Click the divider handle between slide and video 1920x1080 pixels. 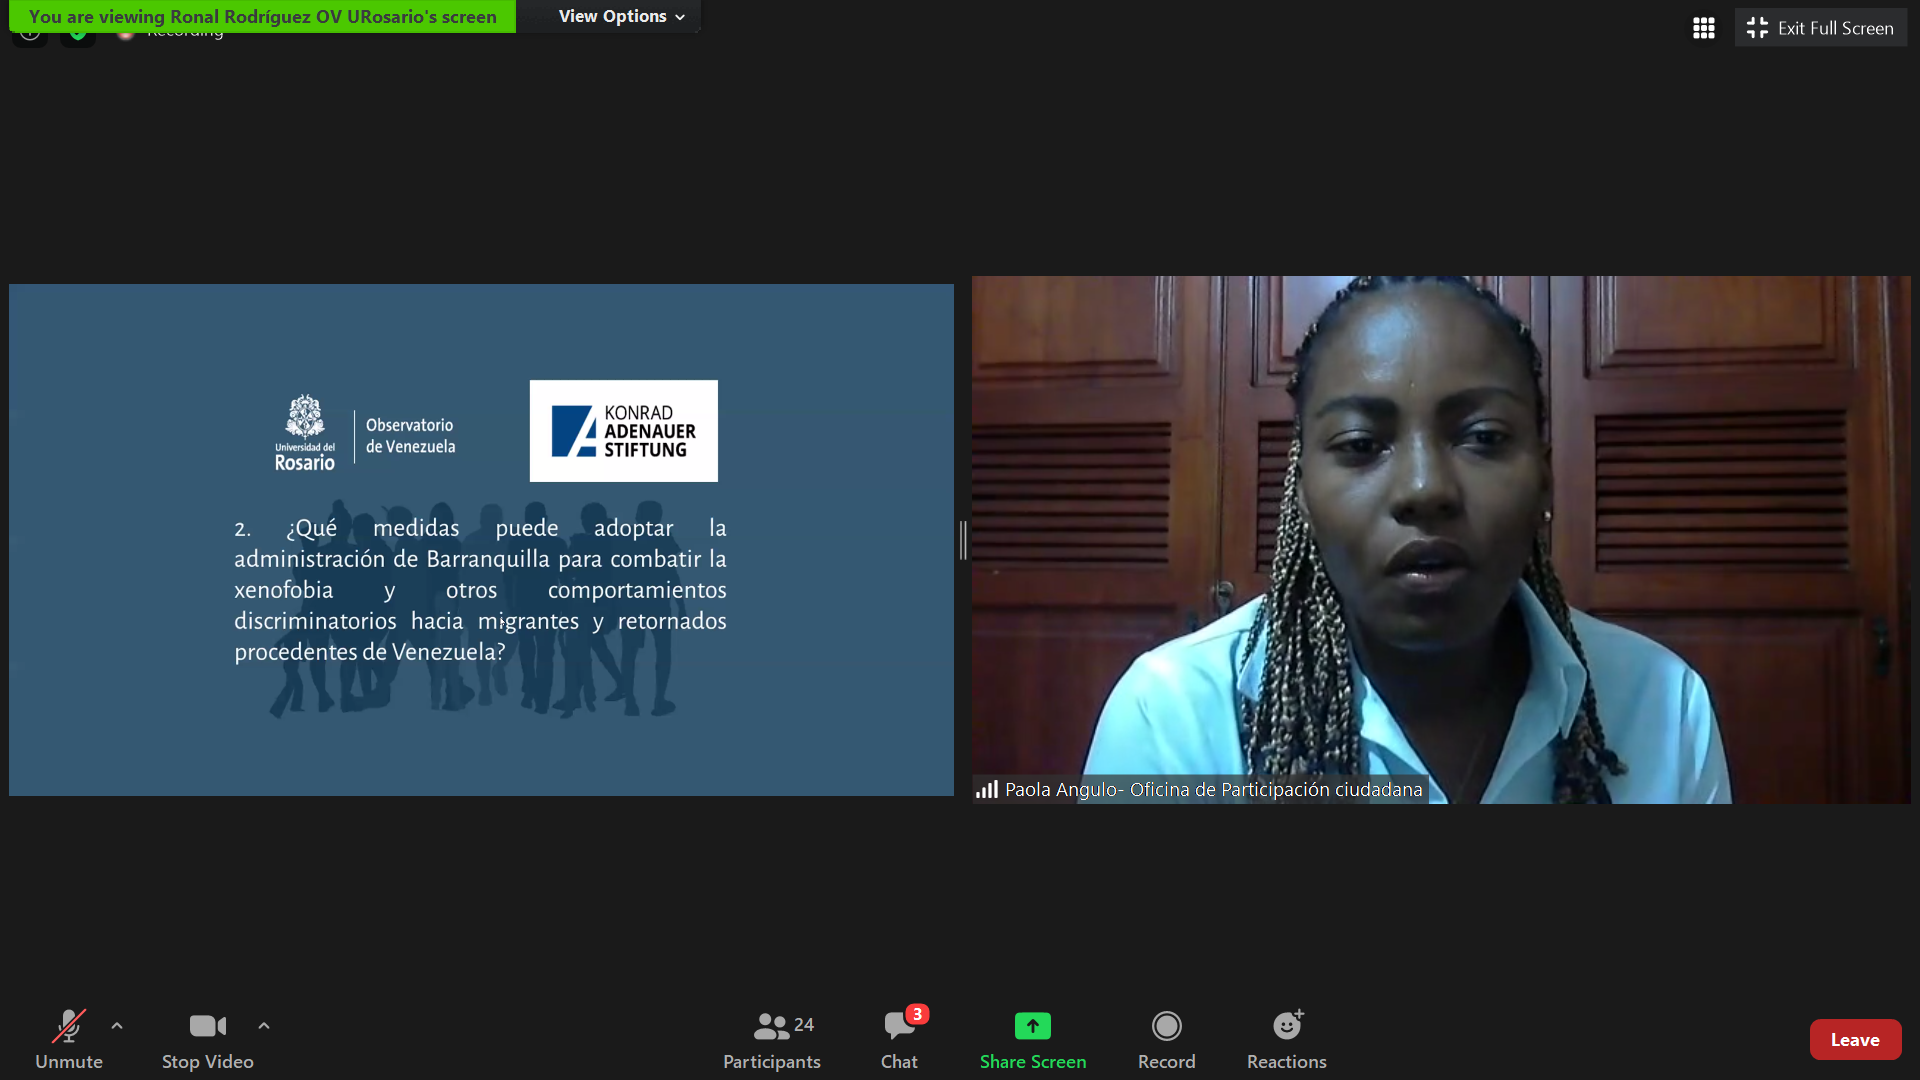click(963, 540)
